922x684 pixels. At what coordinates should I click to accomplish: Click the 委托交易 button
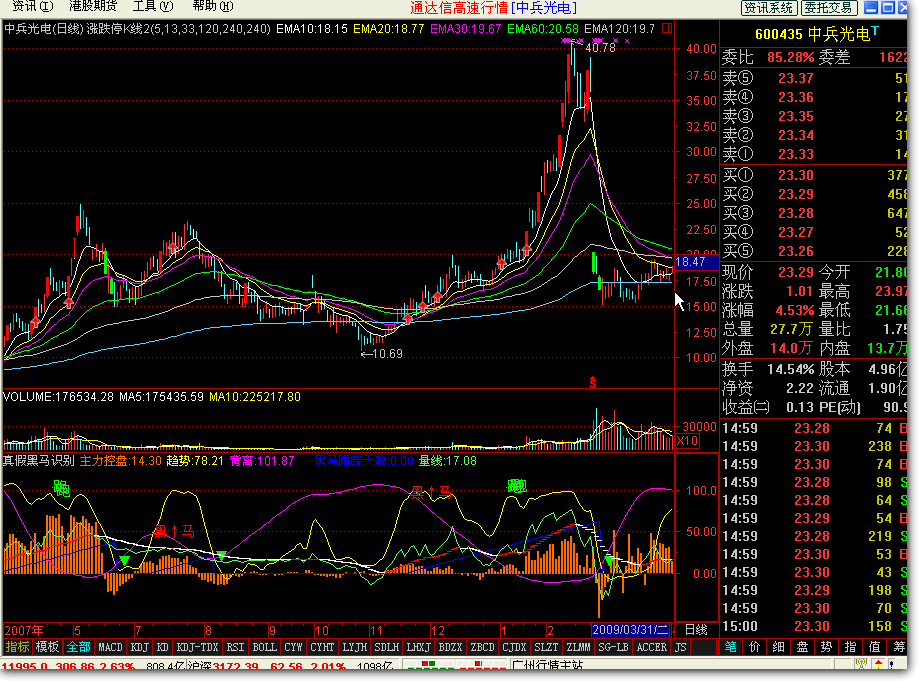pyautogui.click(x=829, y=8)
